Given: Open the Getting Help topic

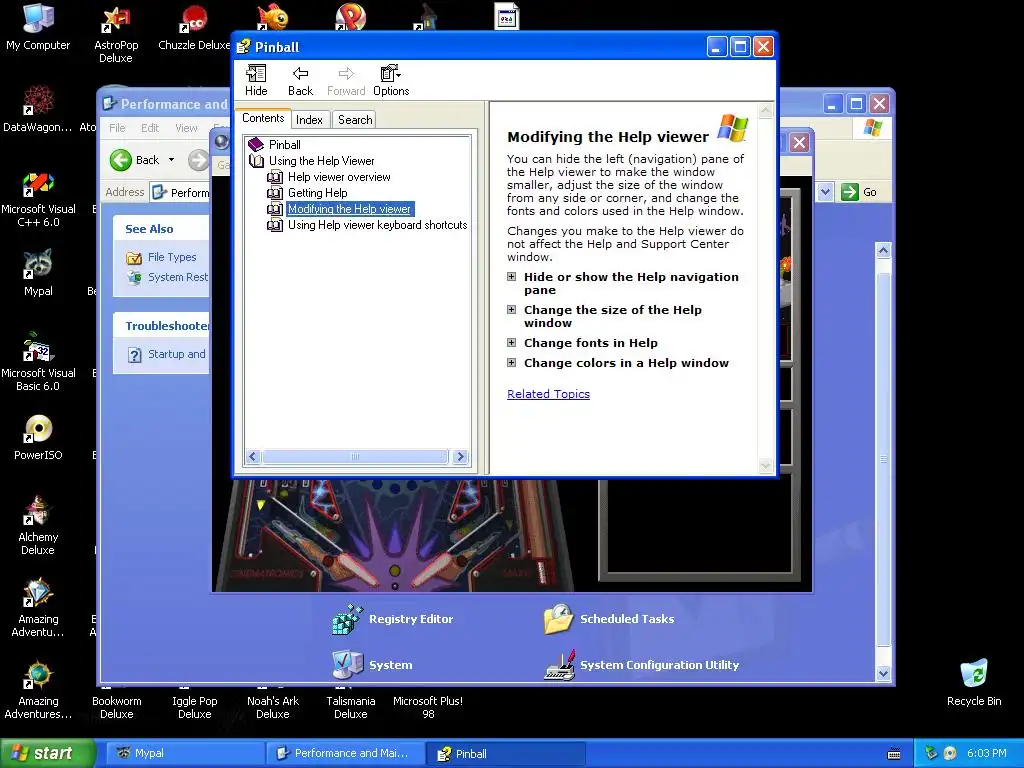Looking at the screenshot, I should pyautogui.click(x=317, y=193).
